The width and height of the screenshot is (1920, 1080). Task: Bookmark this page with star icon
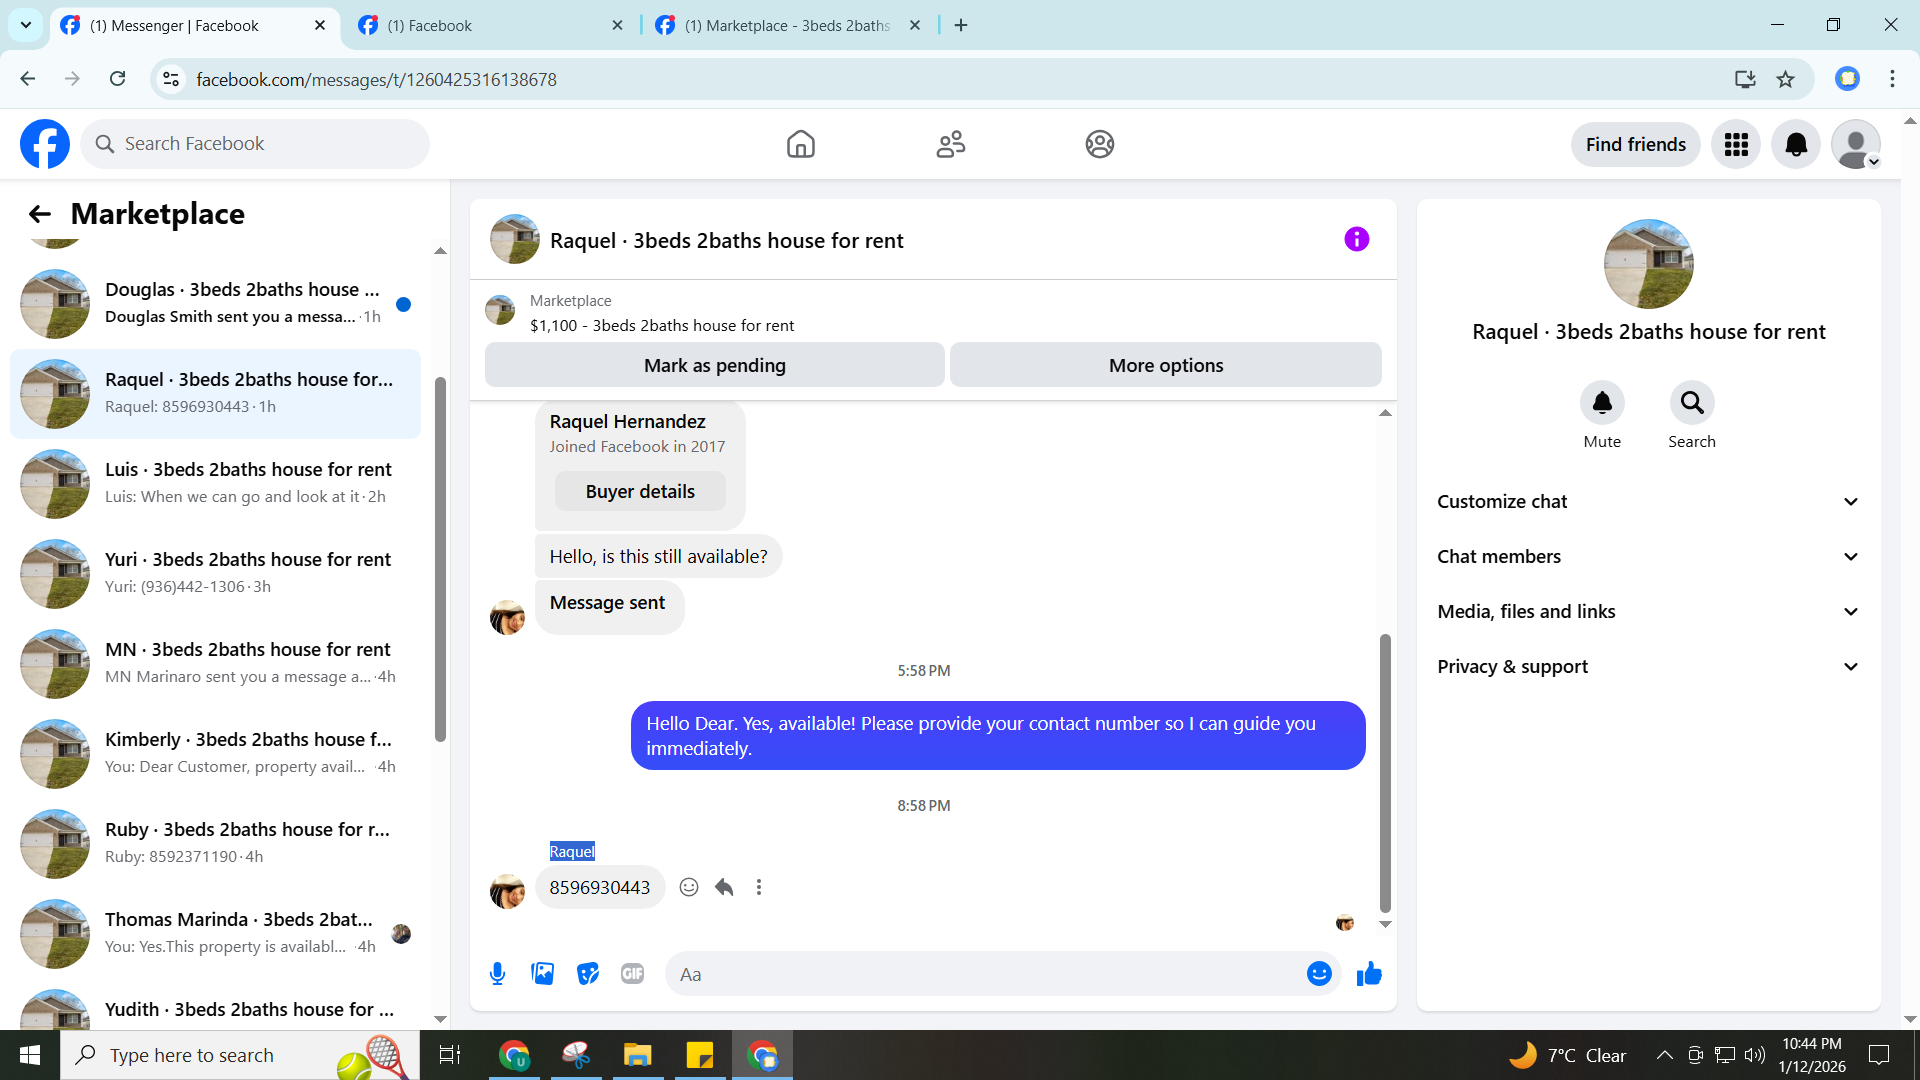click(x=1785, y=79)
